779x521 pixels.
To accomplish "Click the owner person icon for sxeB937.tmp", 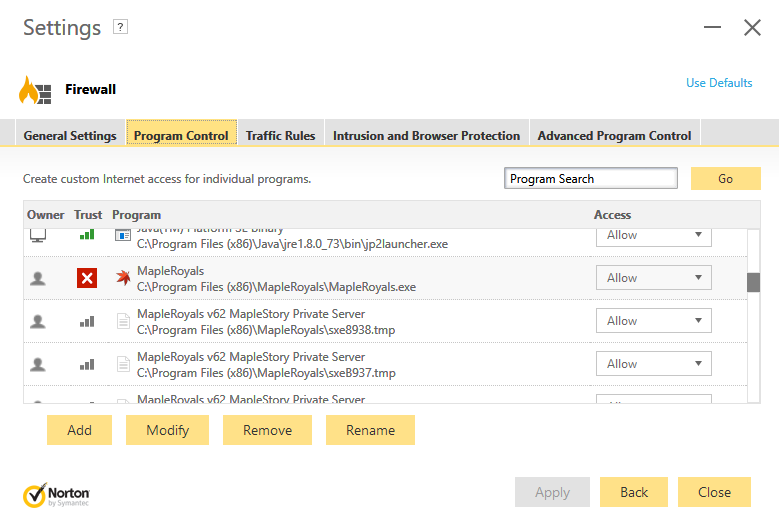I will [x=38, y=364].
